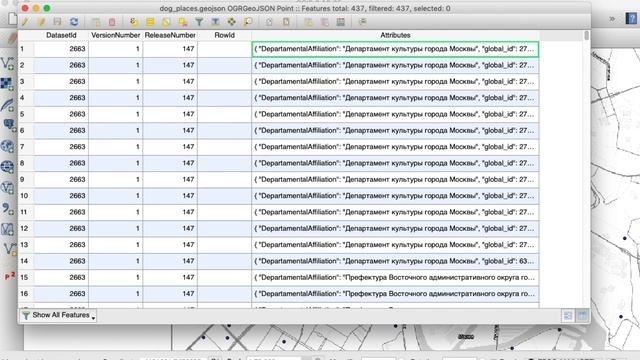The image size is (640, 360).
Task: Click the copy selected rows icon
Action: click(x=269, y=22)
